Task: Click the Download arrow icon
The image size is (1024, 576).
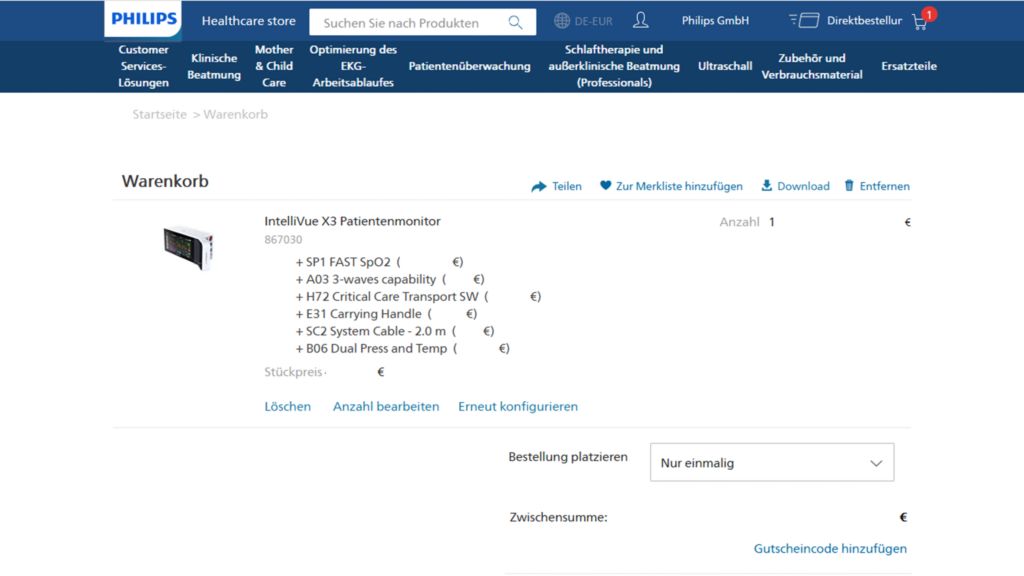Action: pyautogui.click(x=767, y=185)
